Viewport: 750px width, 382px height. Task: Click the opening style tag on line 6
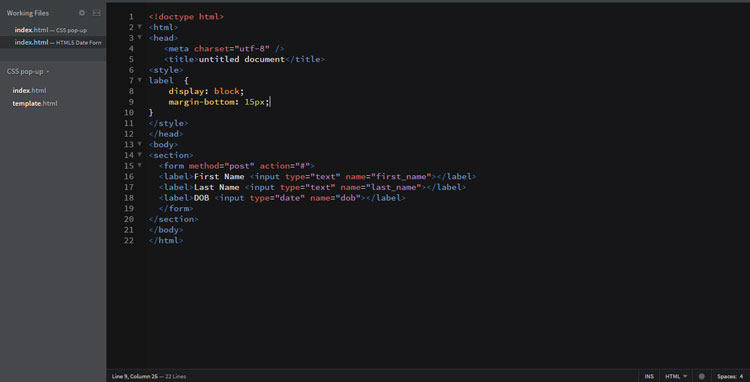click(166, 70)
